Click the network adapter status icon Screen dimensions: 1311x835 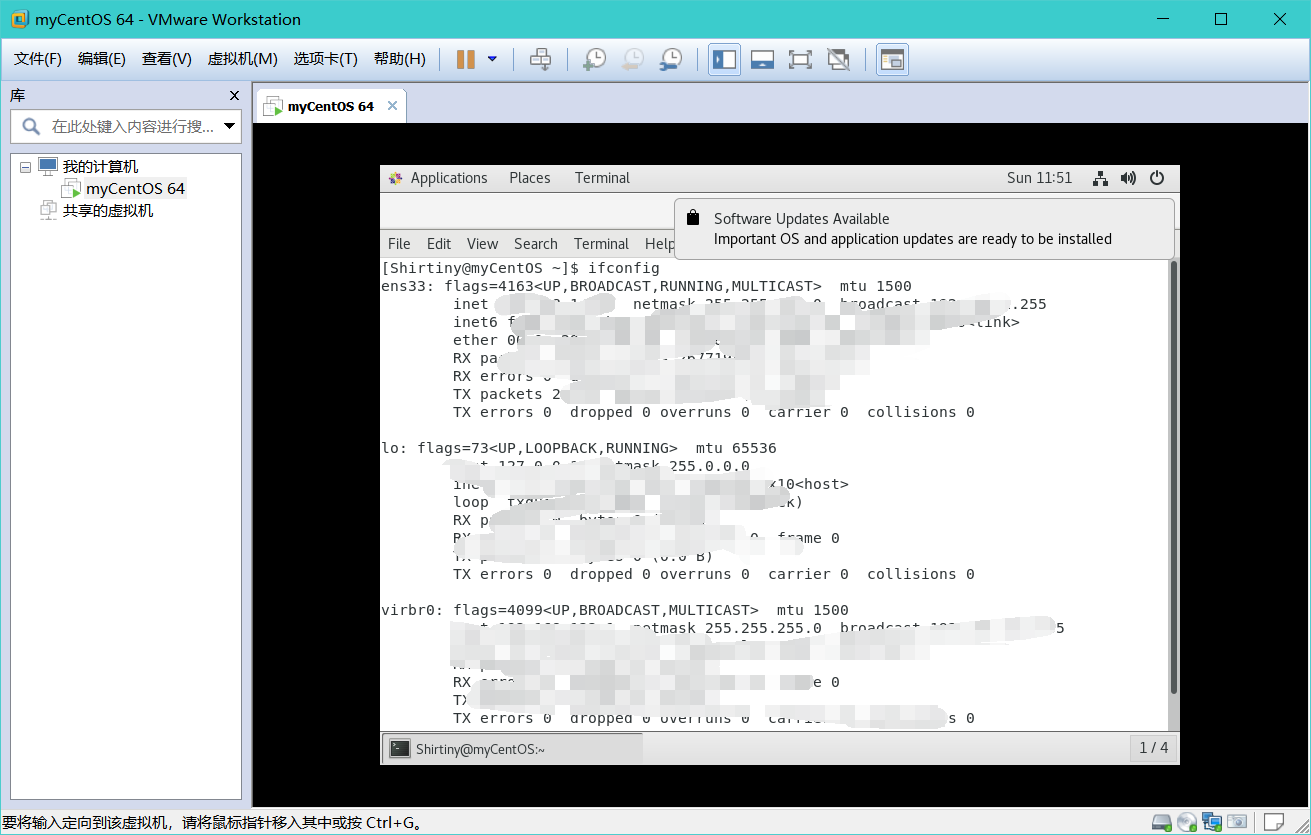[1212, 823]
